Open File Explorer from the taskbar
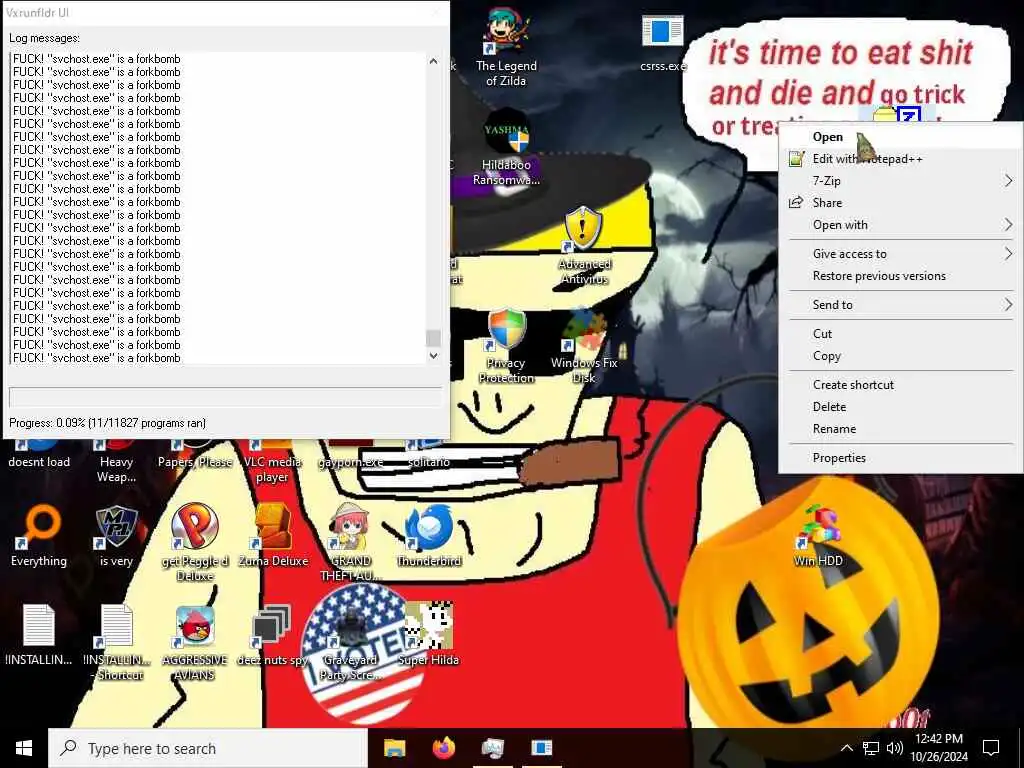Screen dimensions: 1024x768 394,748
